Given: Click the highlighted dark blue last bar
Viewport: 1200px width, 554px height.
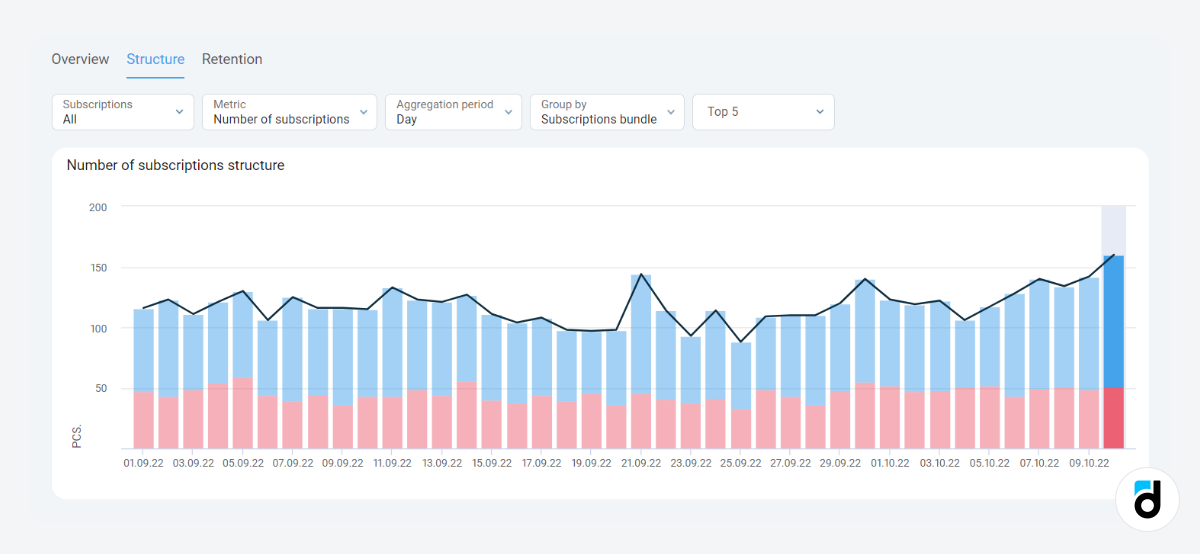Looking at the screenshot, I should (1113, 320).
